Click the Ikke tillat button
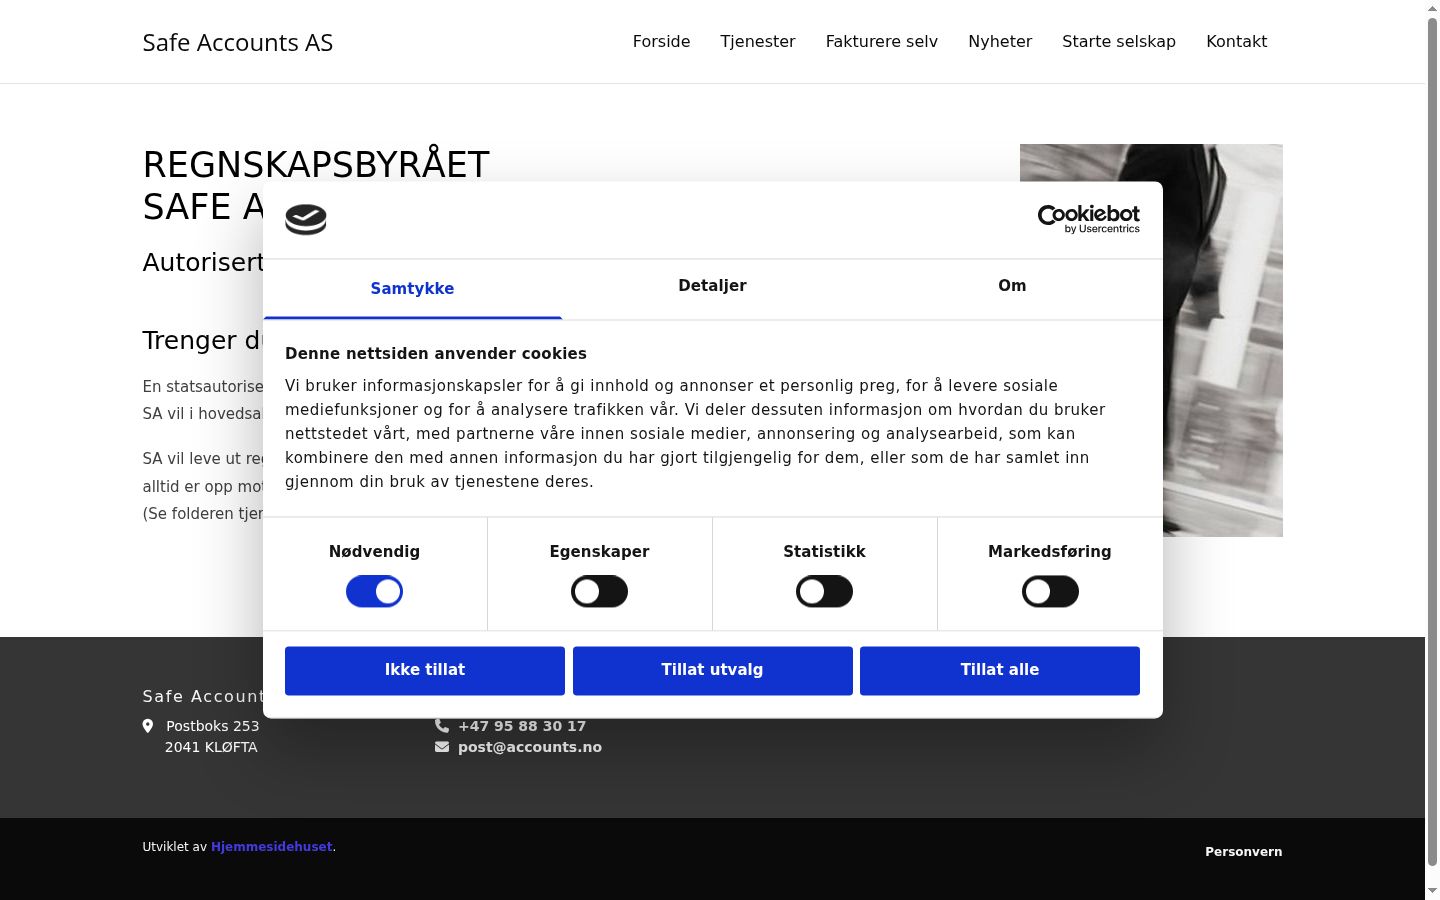 click(425, 670)
